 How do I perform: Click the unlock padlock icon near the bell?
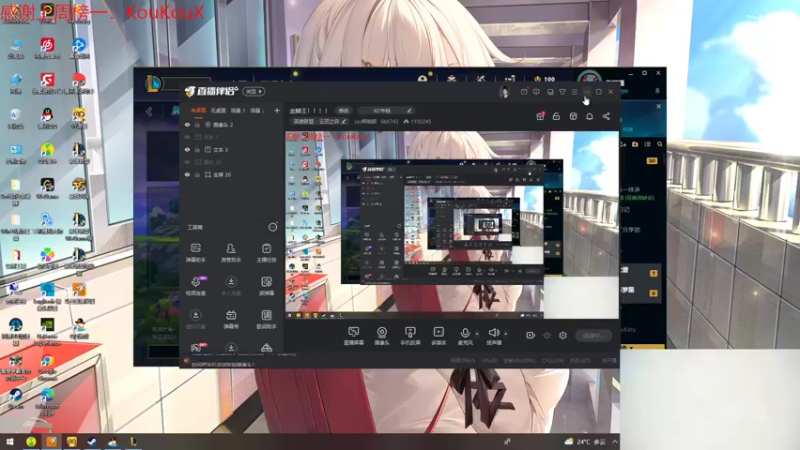point(556,116)
